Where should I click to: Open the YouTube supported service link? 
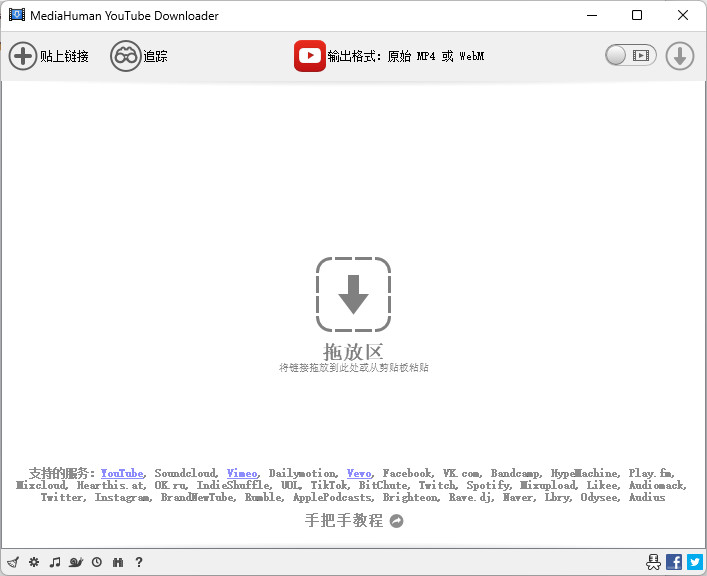coord(122,473)
